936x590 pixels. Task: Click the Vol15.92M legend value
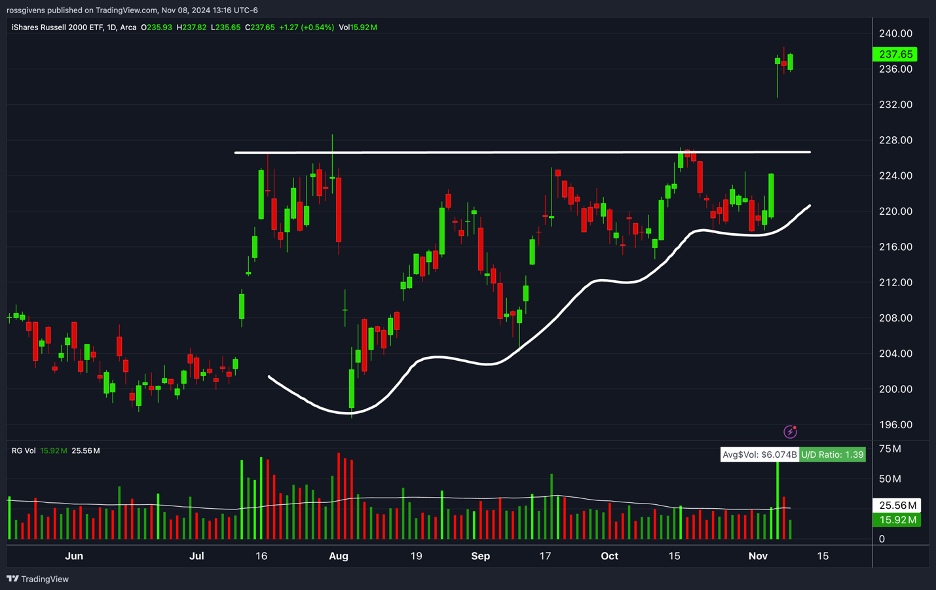click(x=358, y=27)
